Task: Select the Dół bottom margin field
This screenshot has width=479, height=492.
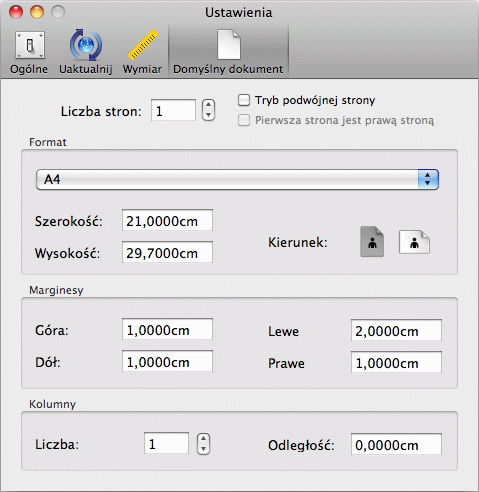Action: coord(167,361)
